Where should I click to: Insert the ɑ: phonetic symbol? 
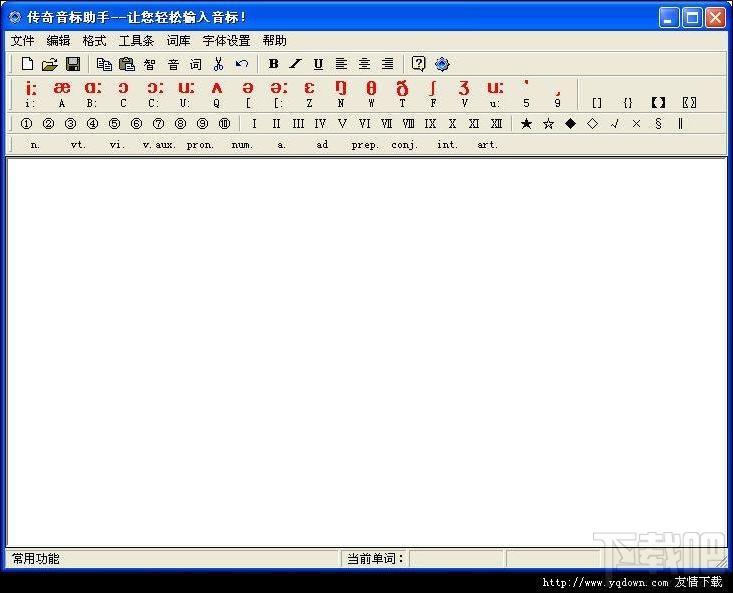[93, 94]
